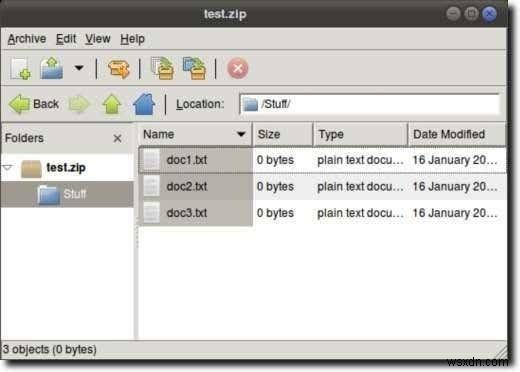Open an archive using toolbar icon
This screenshot has width=520, height=372.
click(51, 68)
